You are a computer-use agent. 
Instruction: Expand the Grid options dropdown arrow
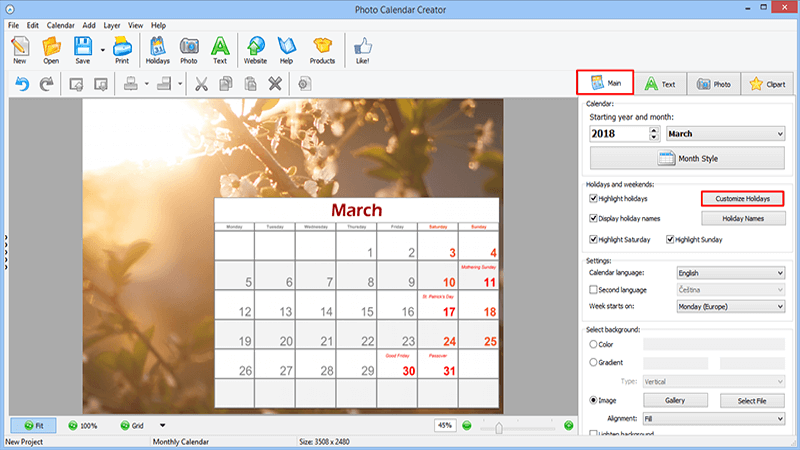click(162, 426)
